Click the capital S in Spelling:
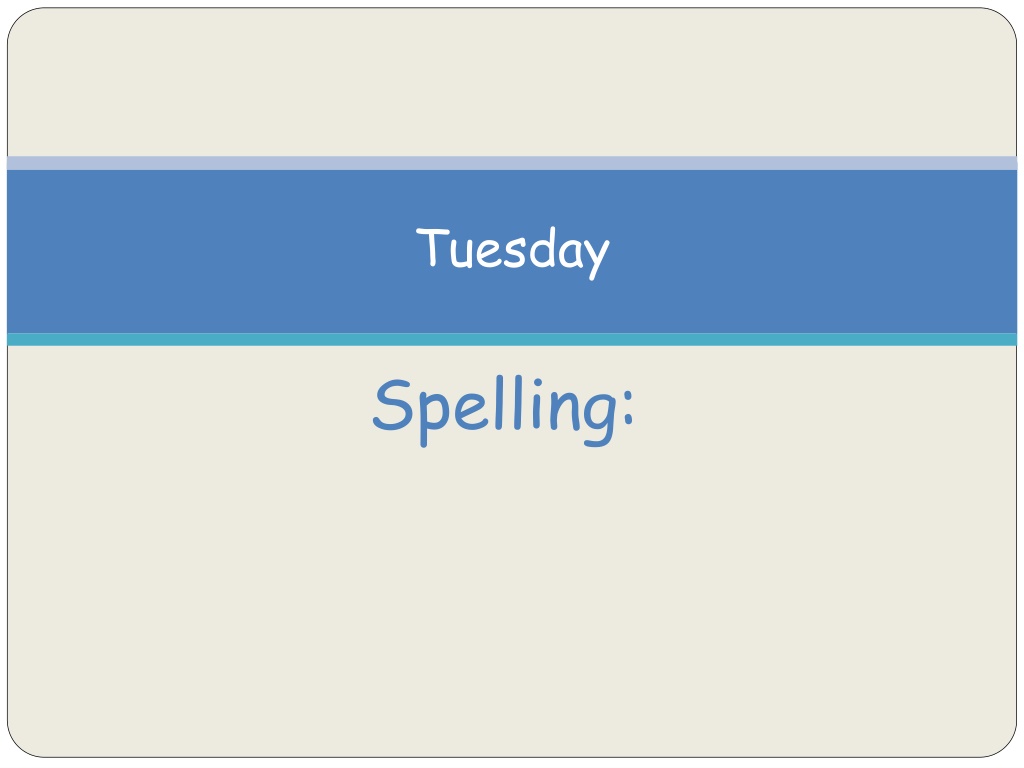 pyautogui.click(x=392, y=405)
